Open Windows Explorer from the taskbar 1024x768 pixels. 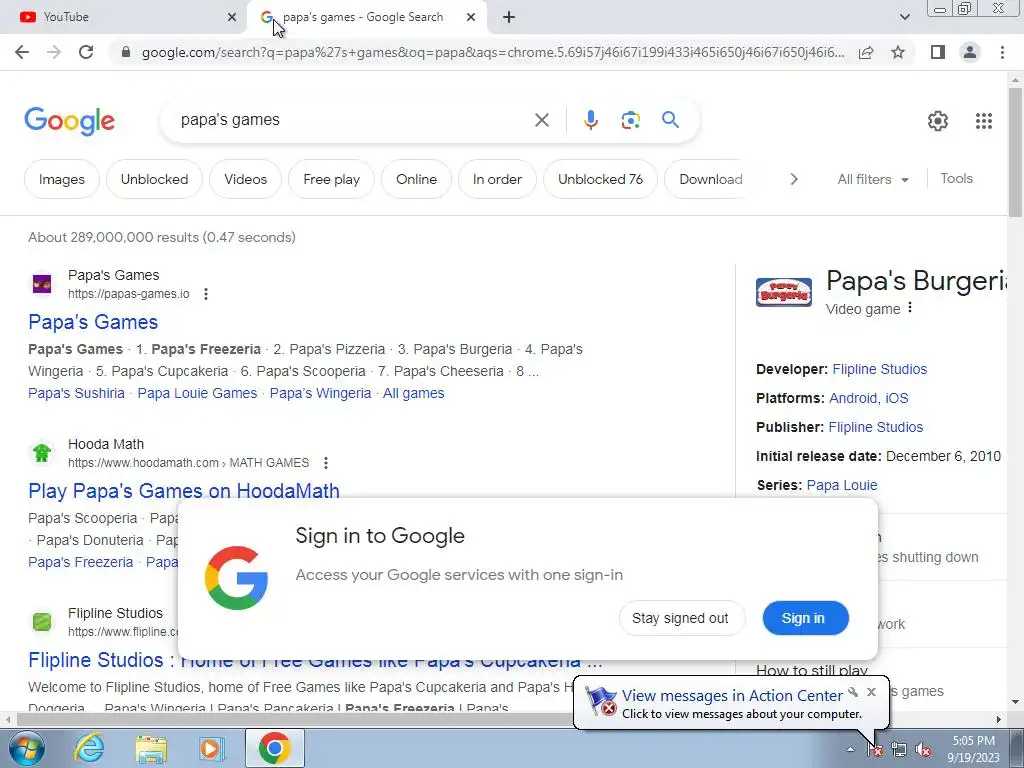(x=151, y=748)
